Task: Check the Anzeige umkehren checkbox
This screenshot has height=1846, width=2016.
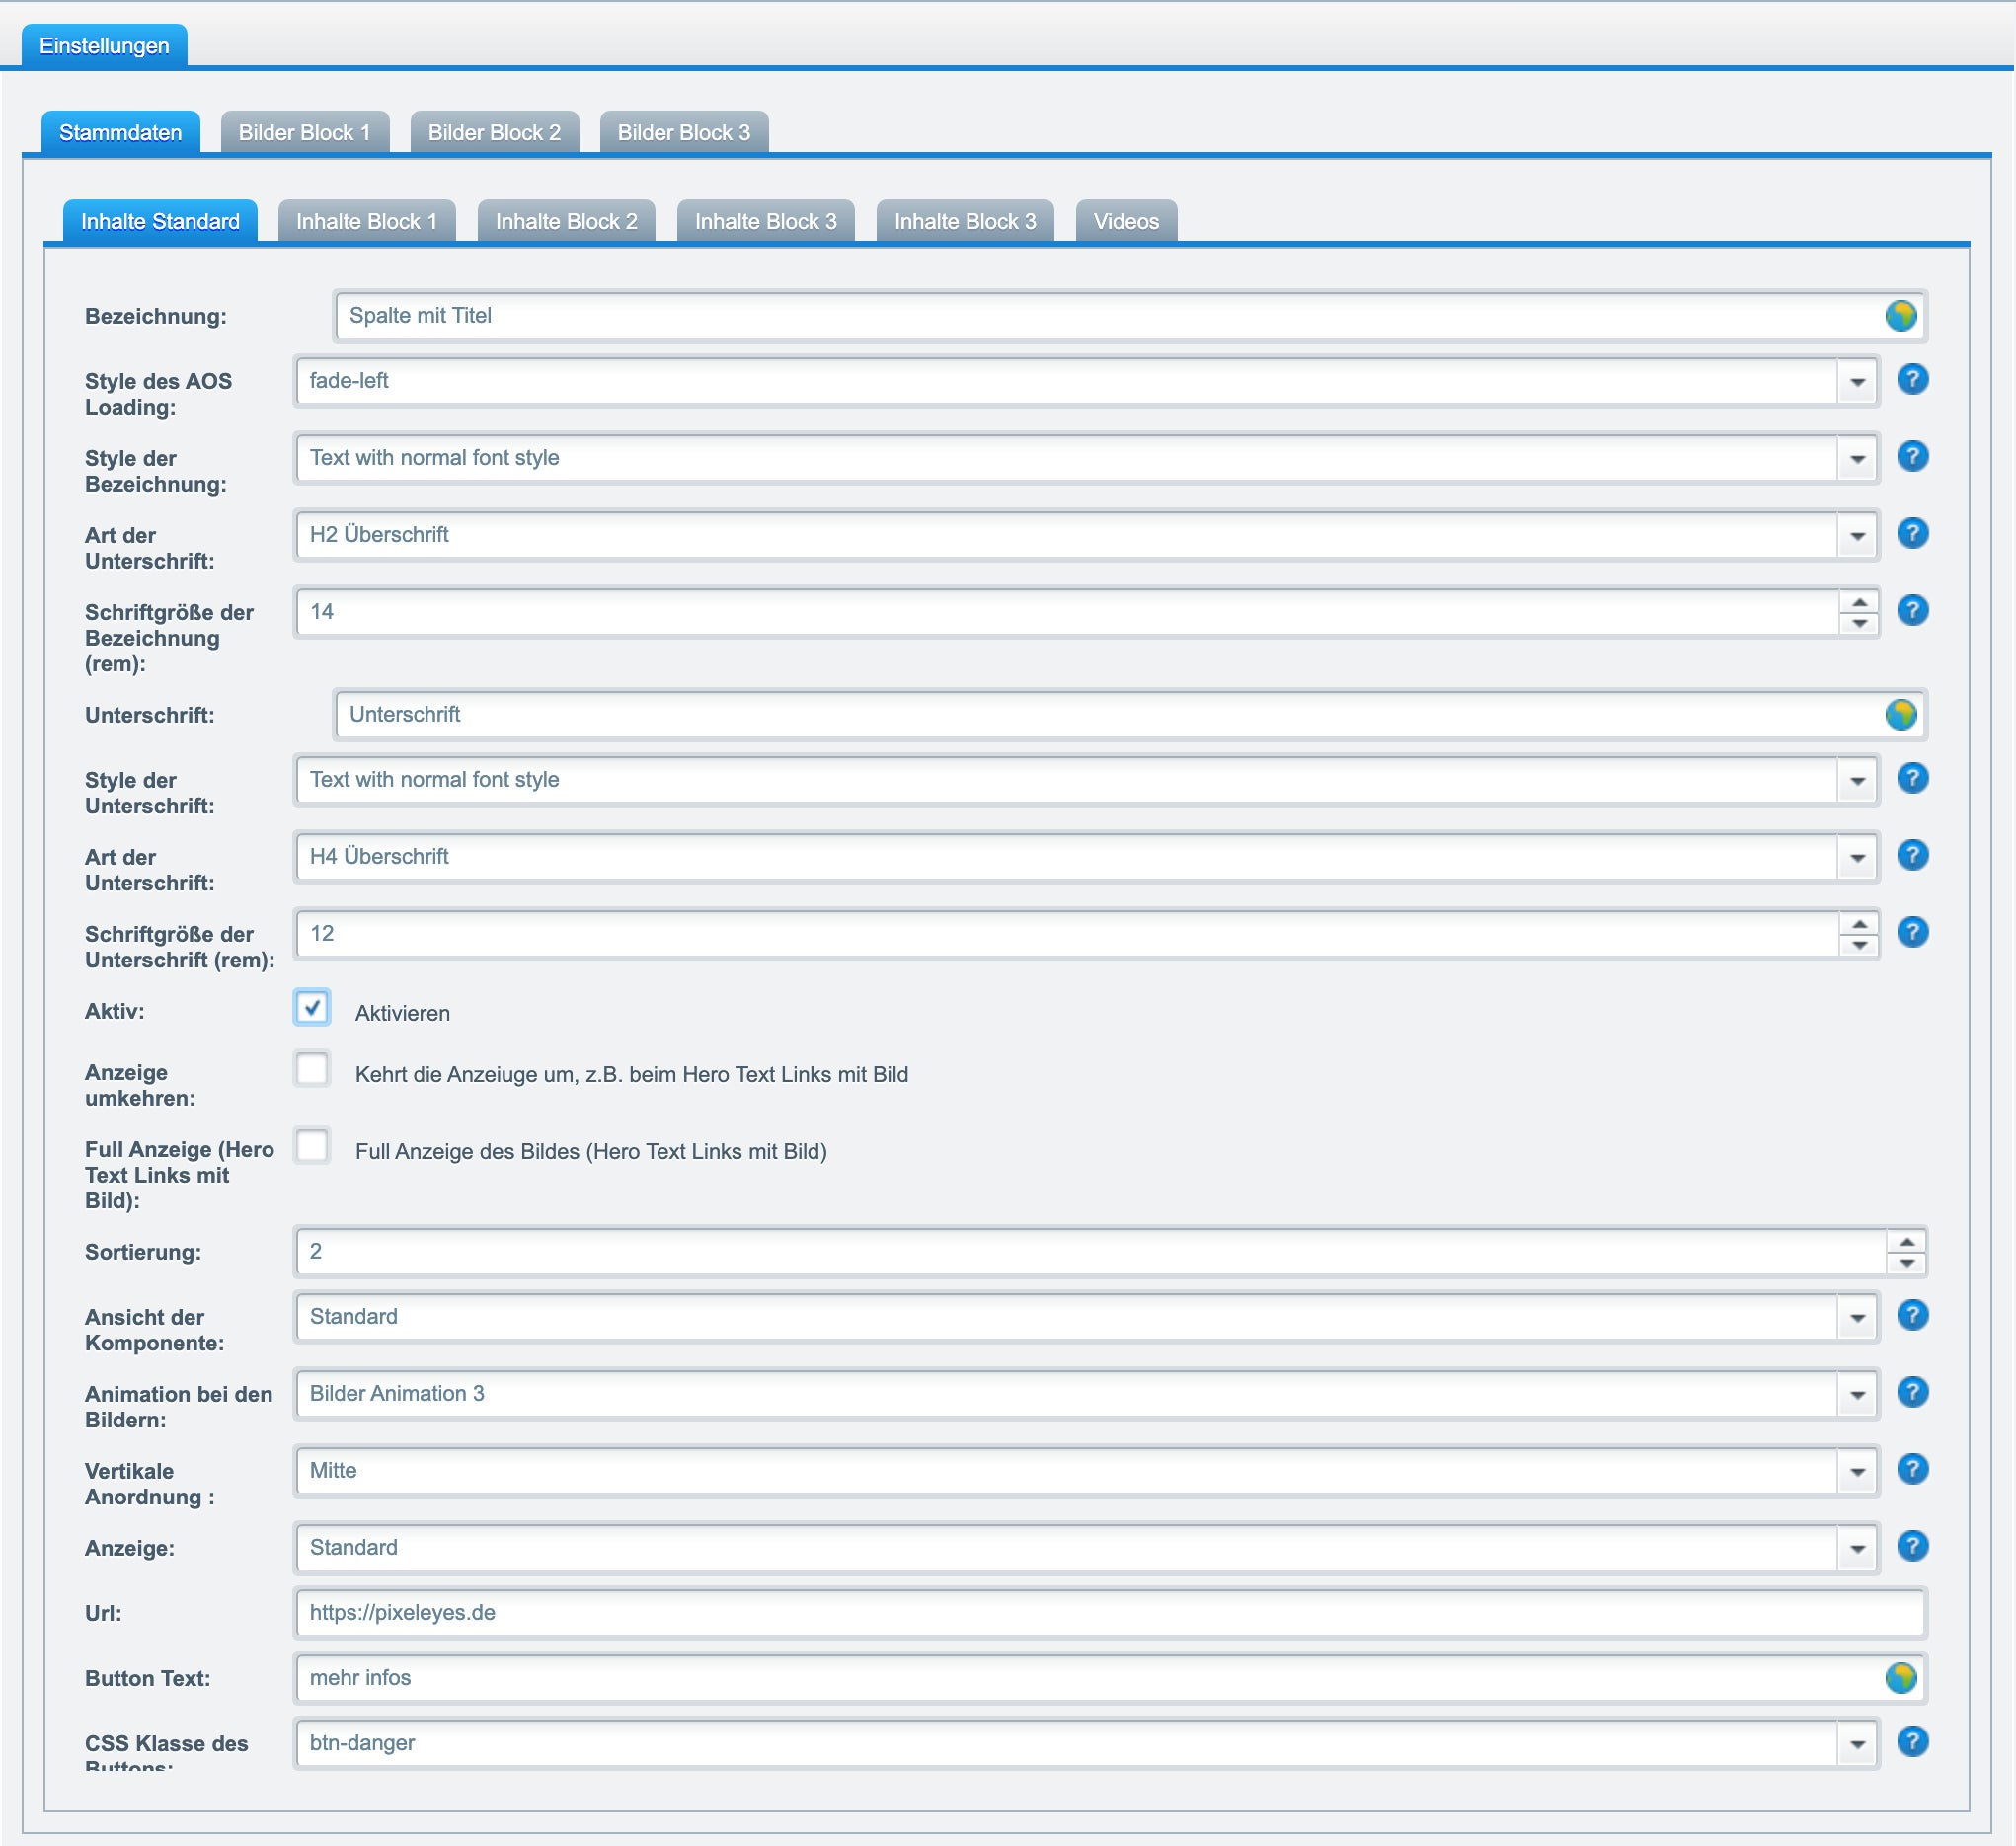Action: [312, 1068]
